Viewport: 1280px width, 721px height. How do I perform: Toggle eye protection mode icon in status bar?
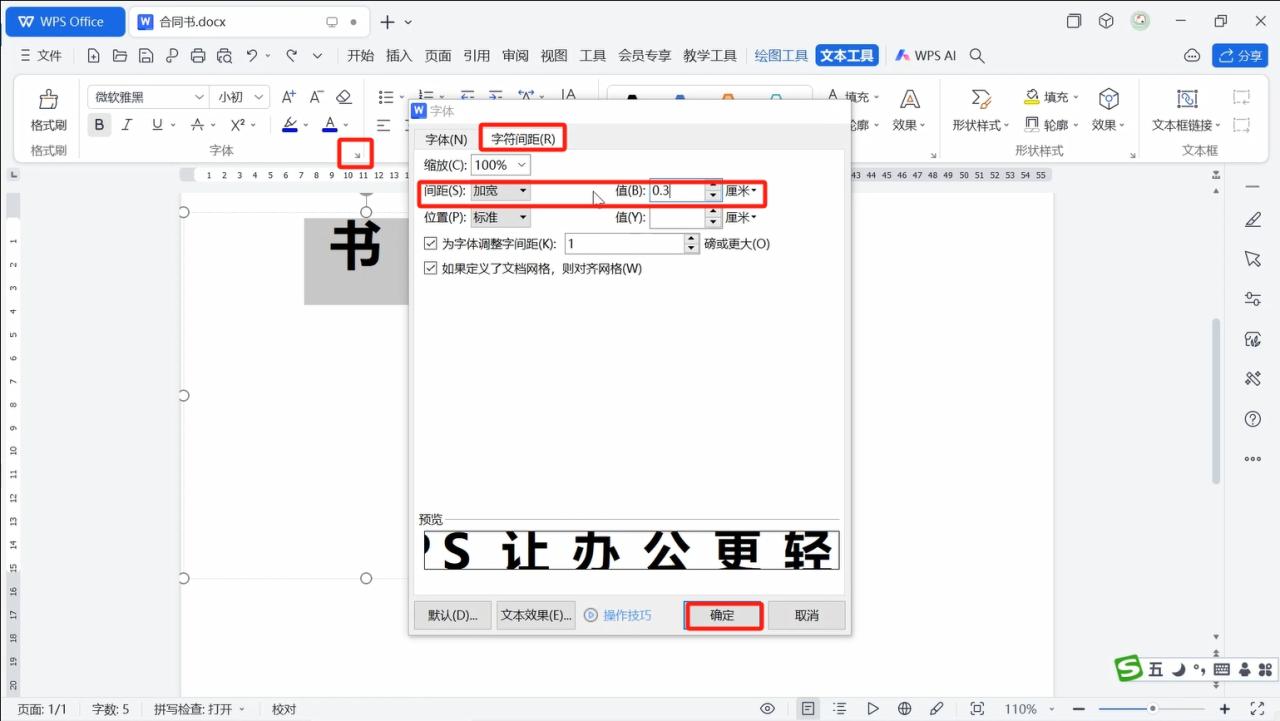pos(767,709)
